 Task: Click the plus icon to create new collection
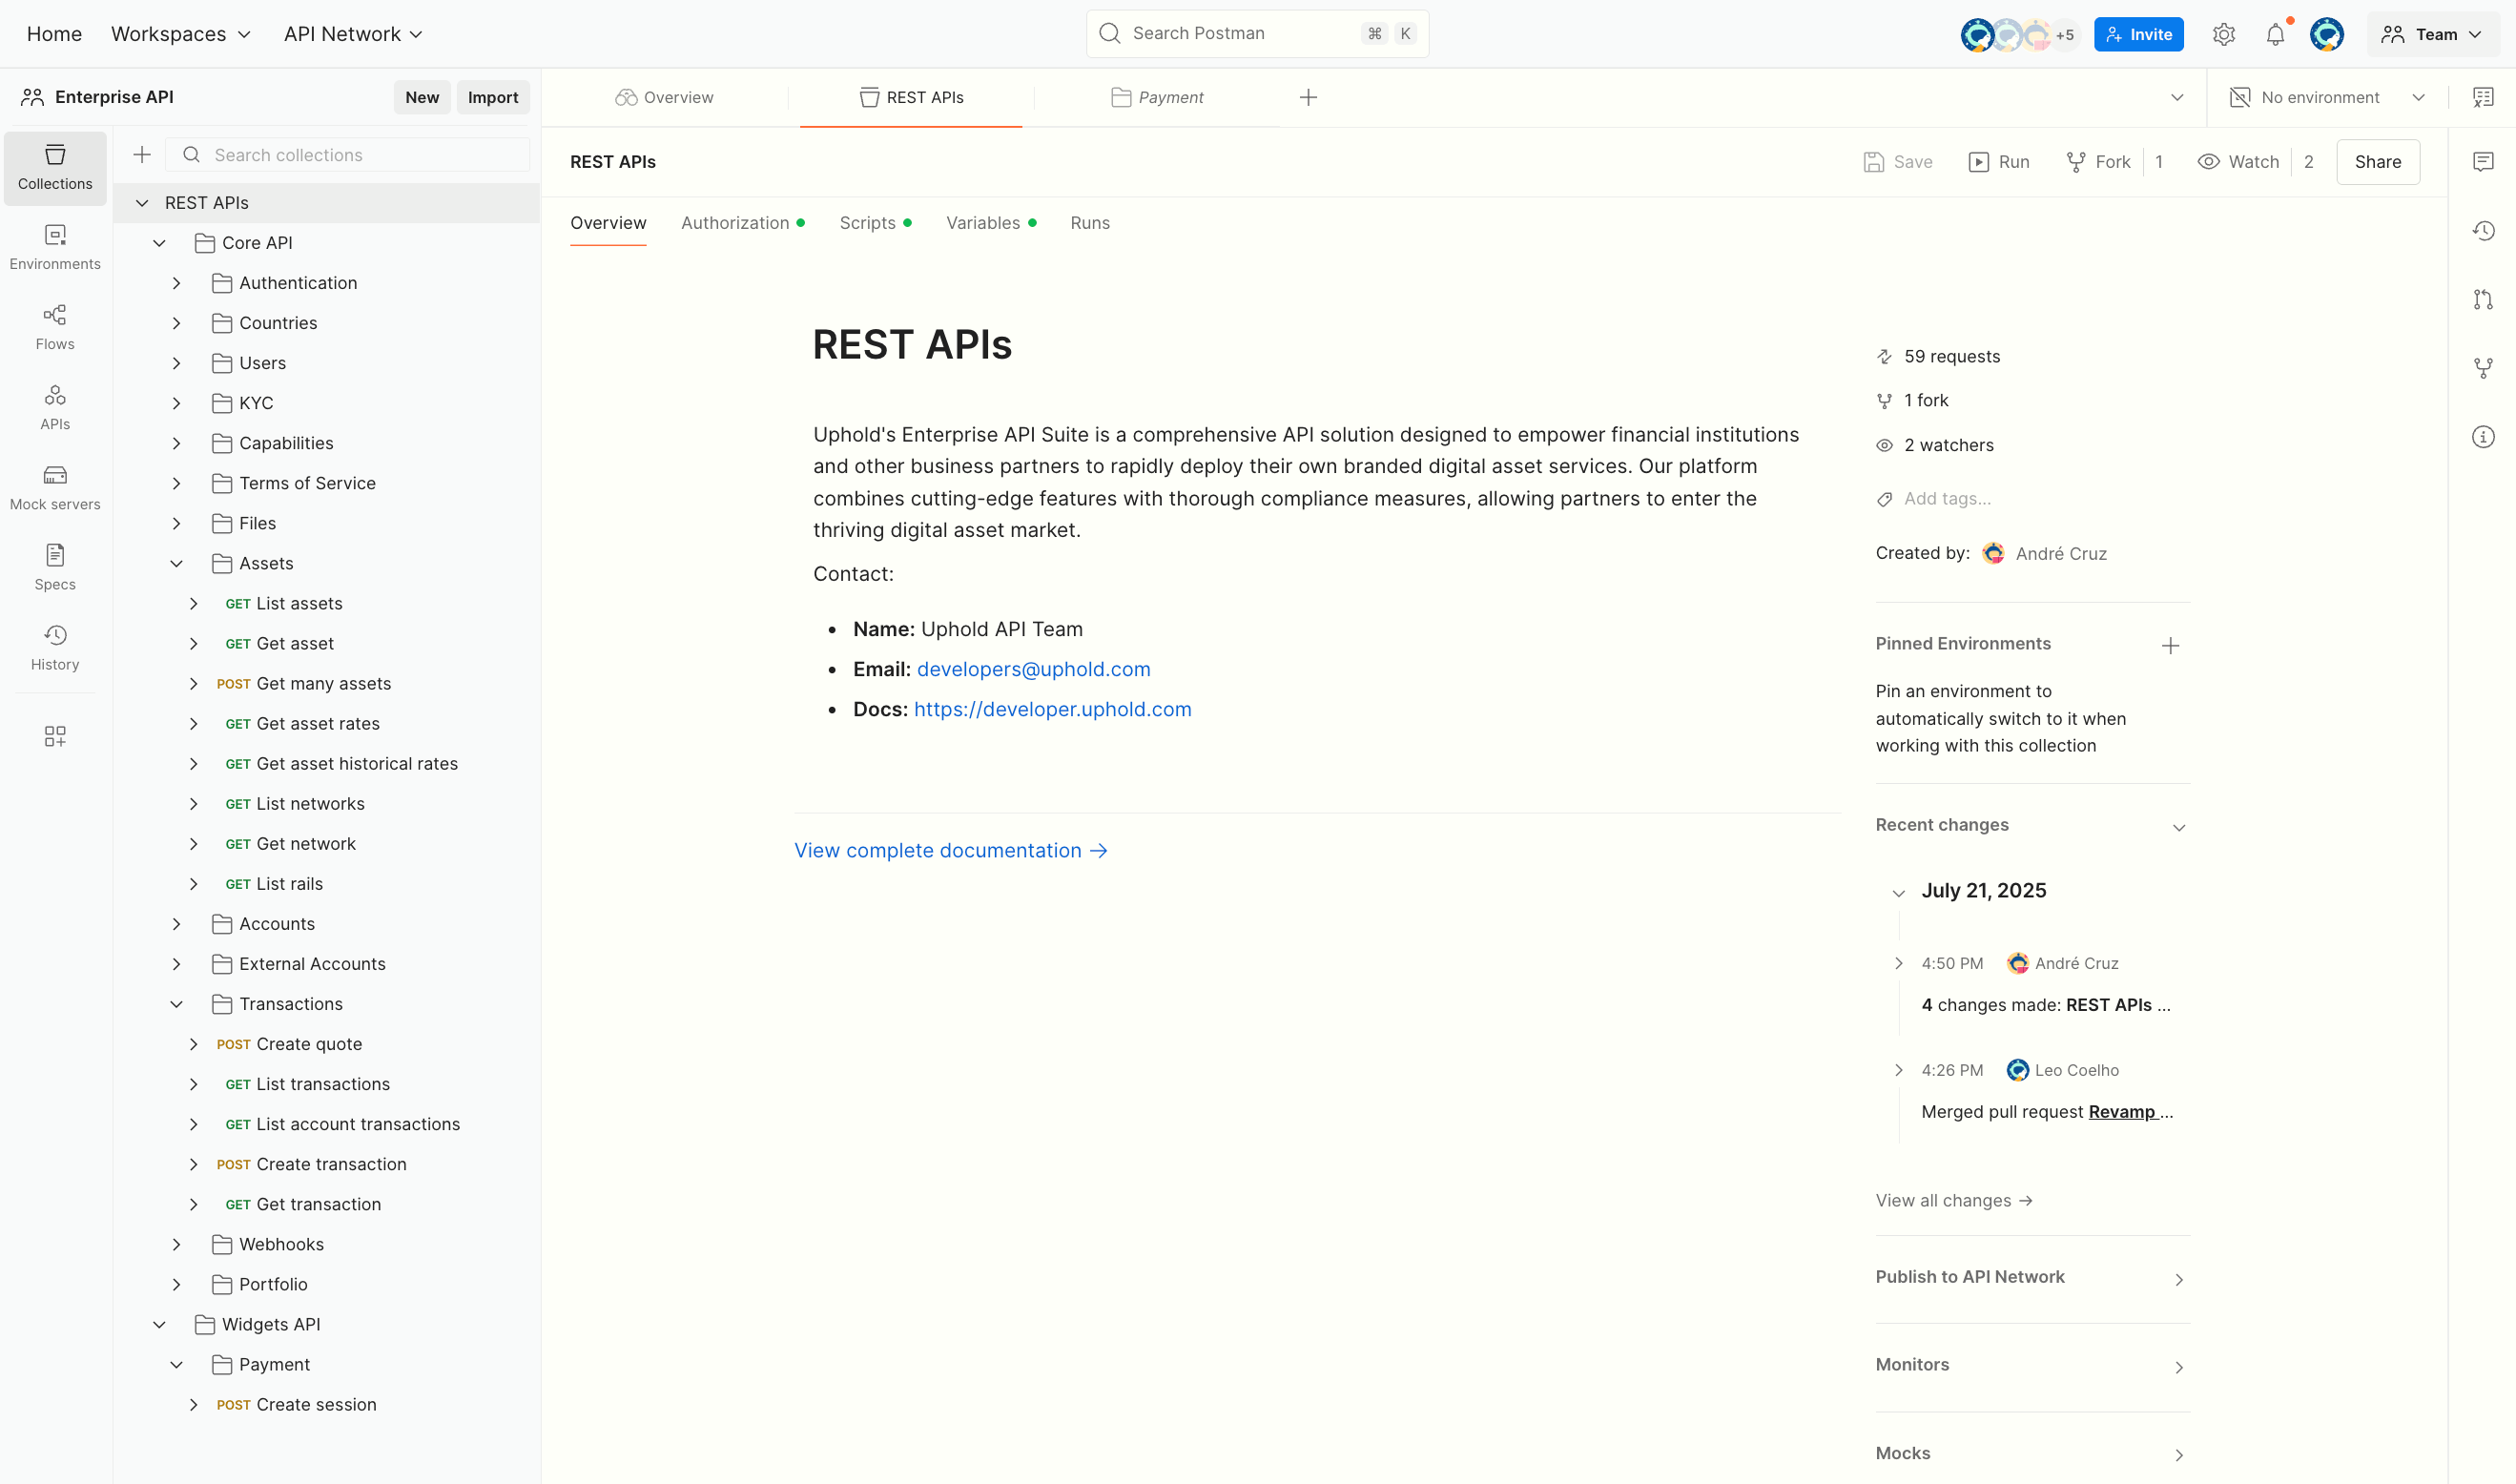(142, 155)
